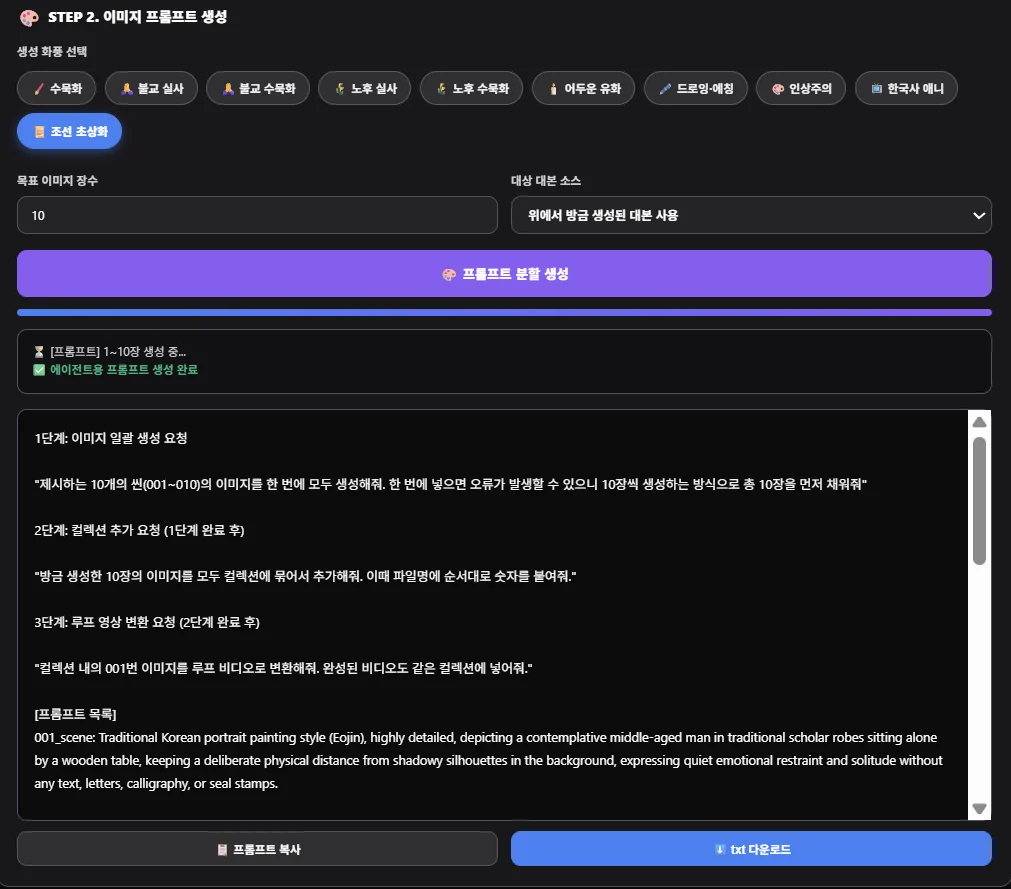This screenshot has height=889, width=1011.
Task: Click the palette icon on the generate button
Action: (449, 275)
